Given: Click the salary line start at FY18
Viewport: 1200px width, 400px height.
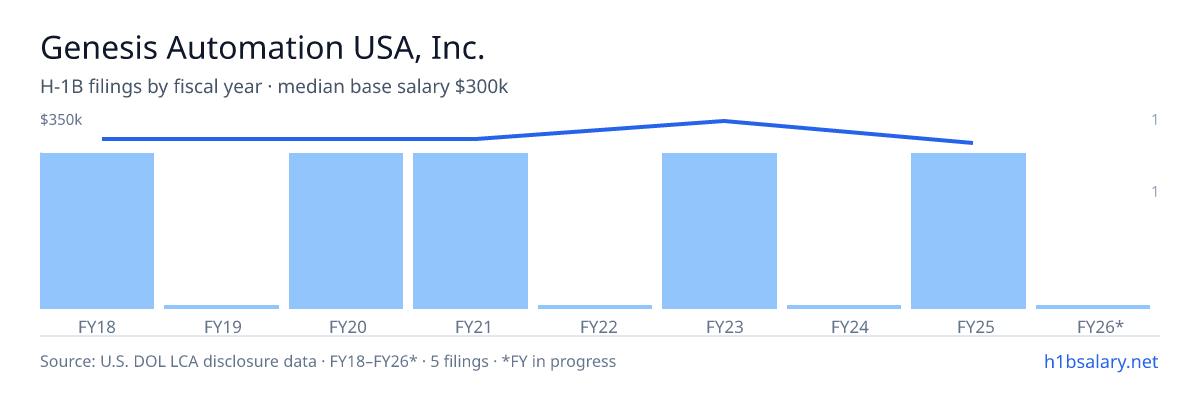Looking at the screenshot, I should [104, 139].
